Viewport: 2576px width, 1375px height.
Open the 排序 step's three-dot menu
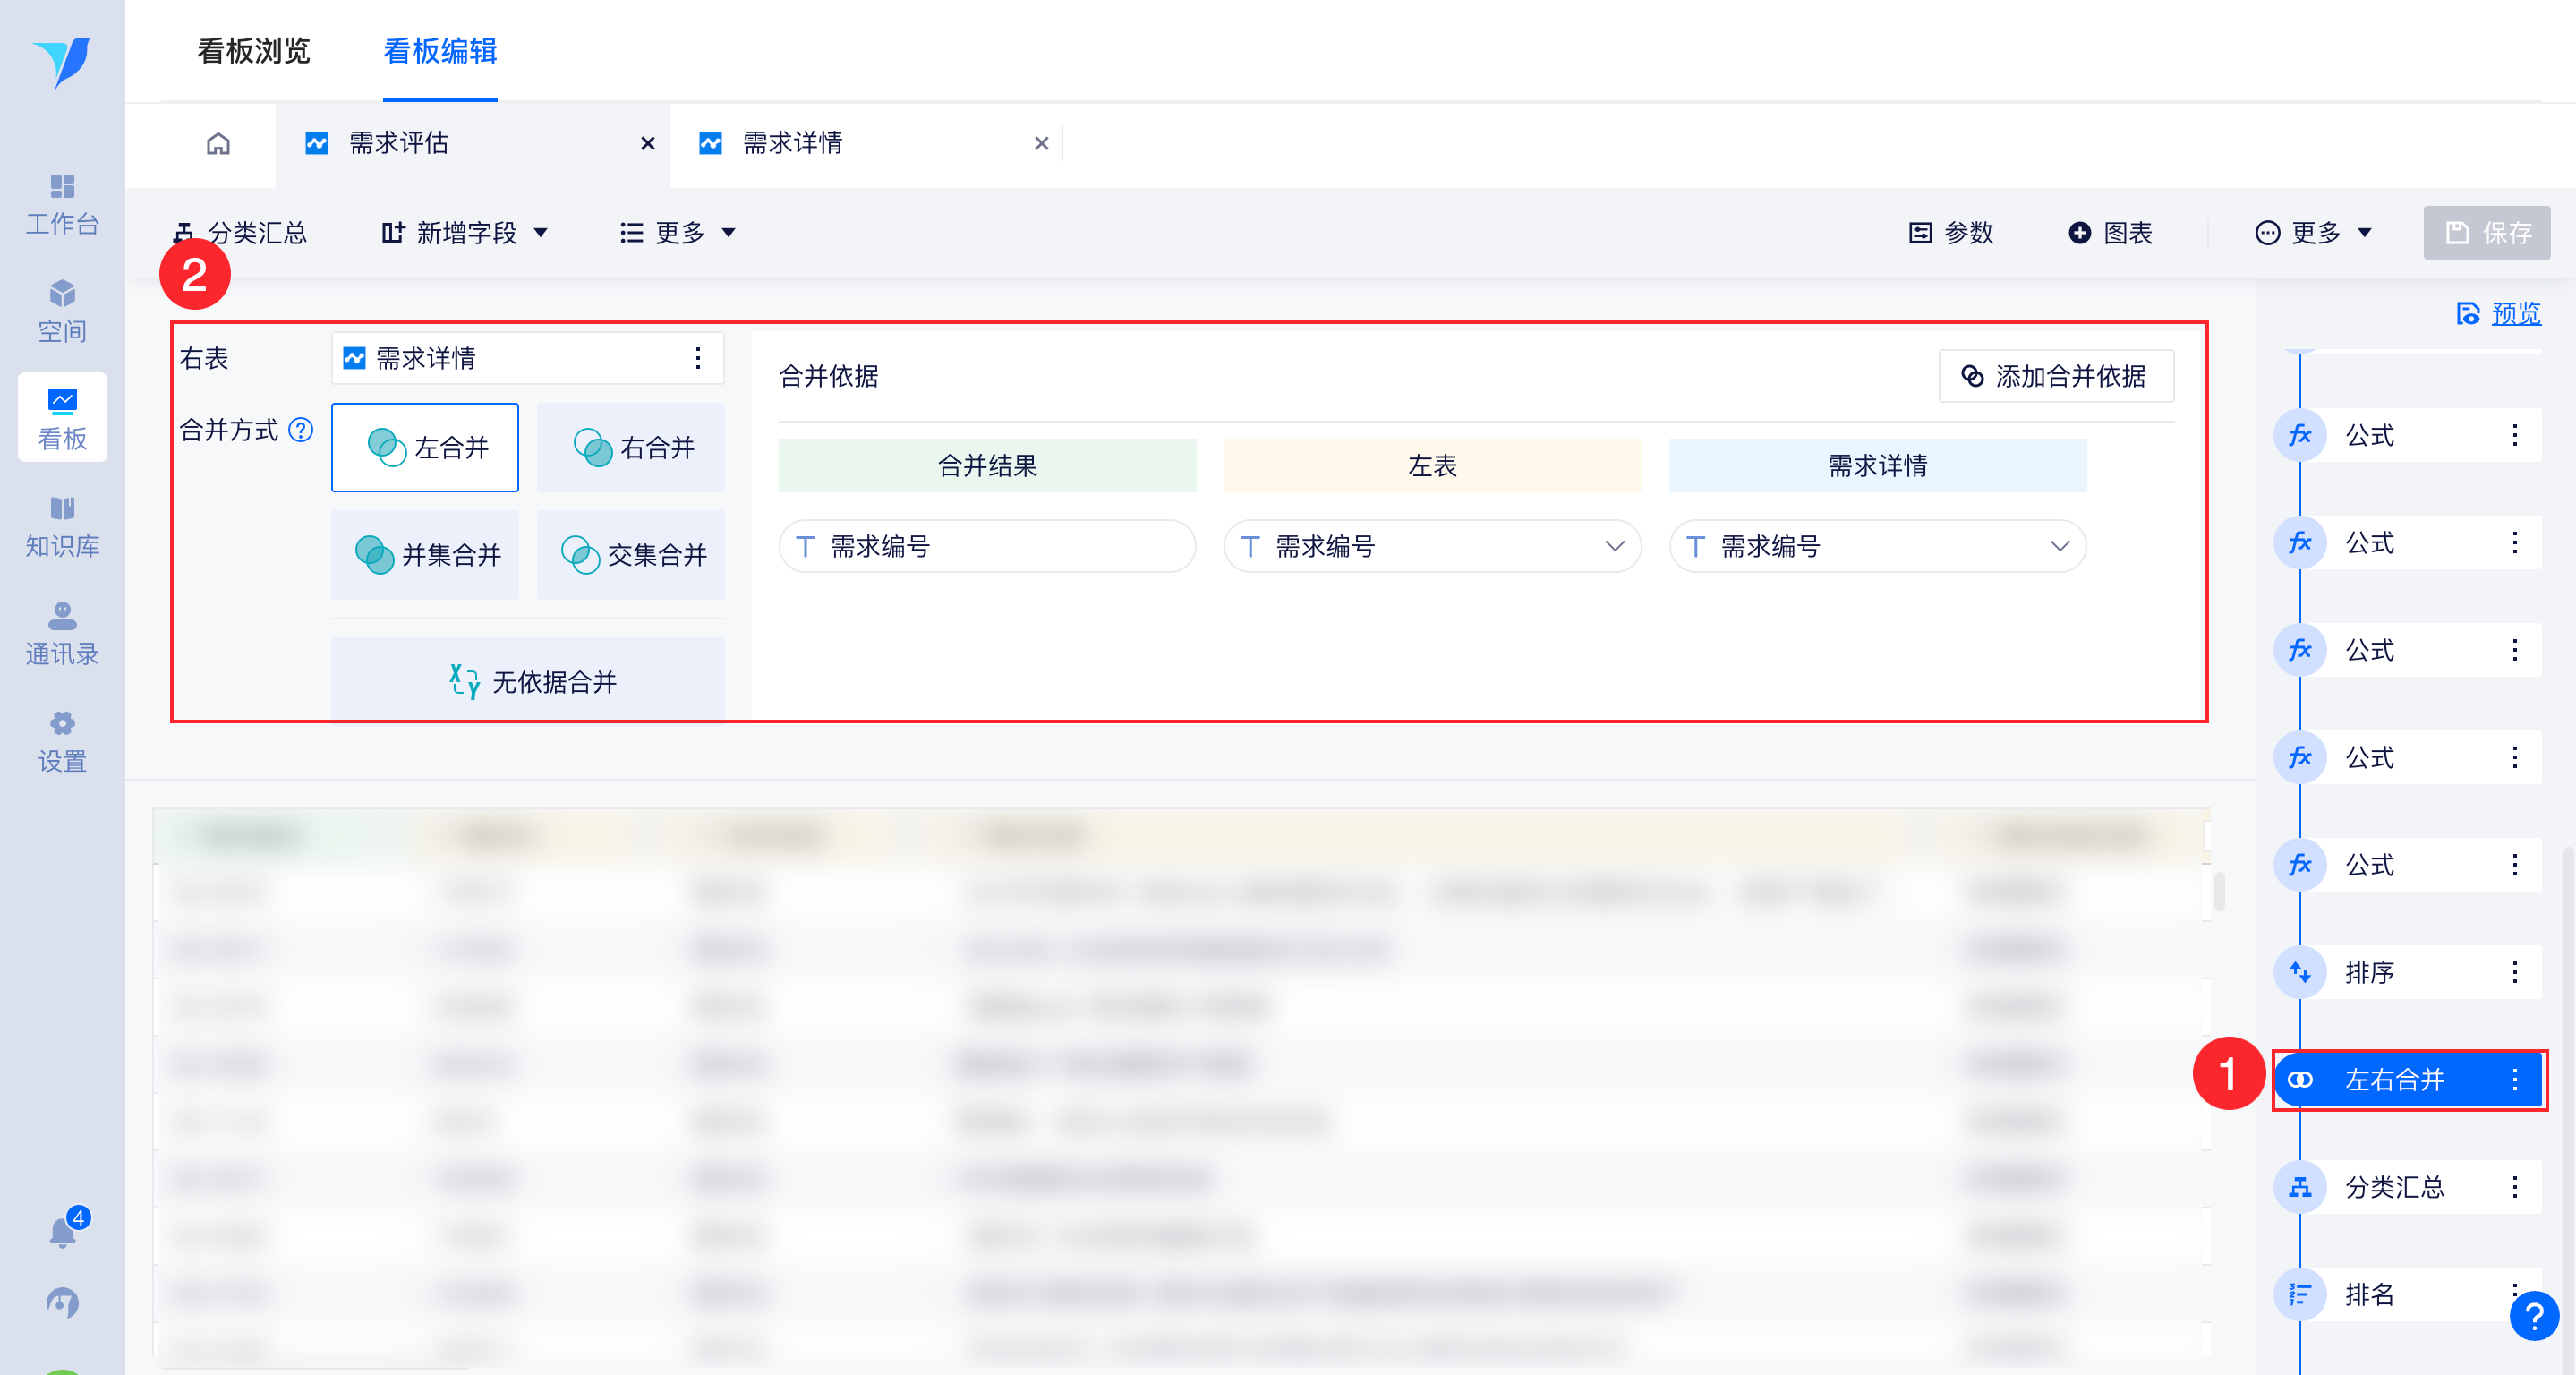pos(2514,972)
